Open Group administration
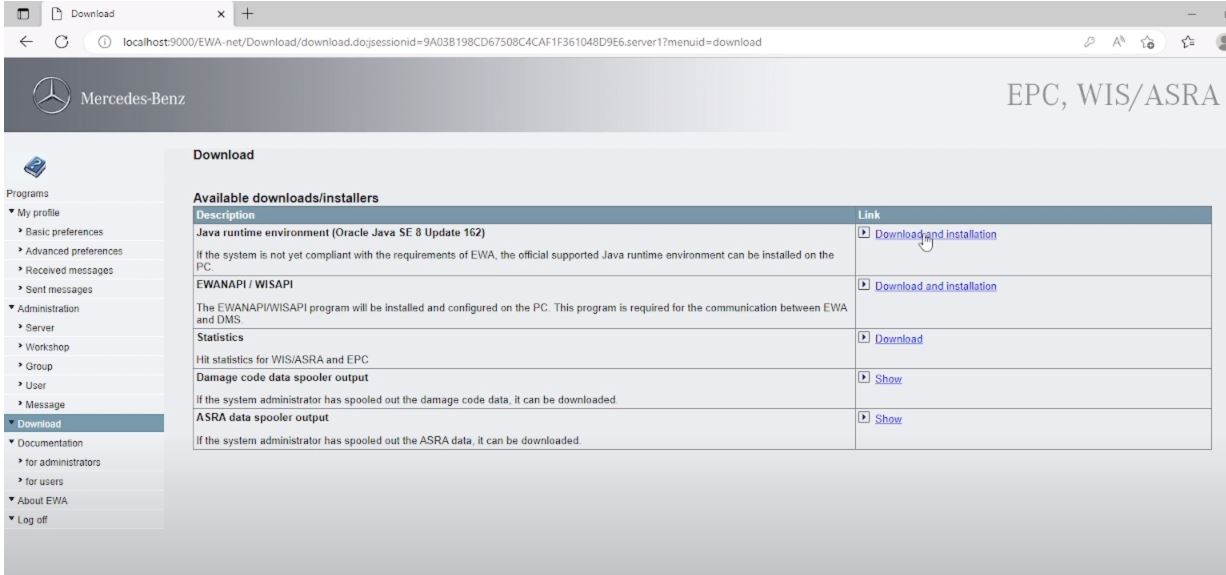 pos(41,366)
